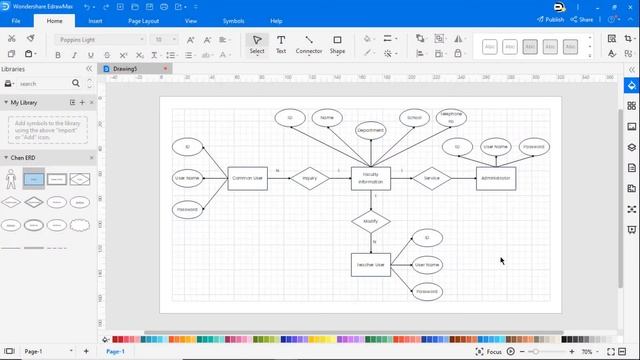Toggle Bold formatting
Screen dimensions: 640x360
point(58,55)
